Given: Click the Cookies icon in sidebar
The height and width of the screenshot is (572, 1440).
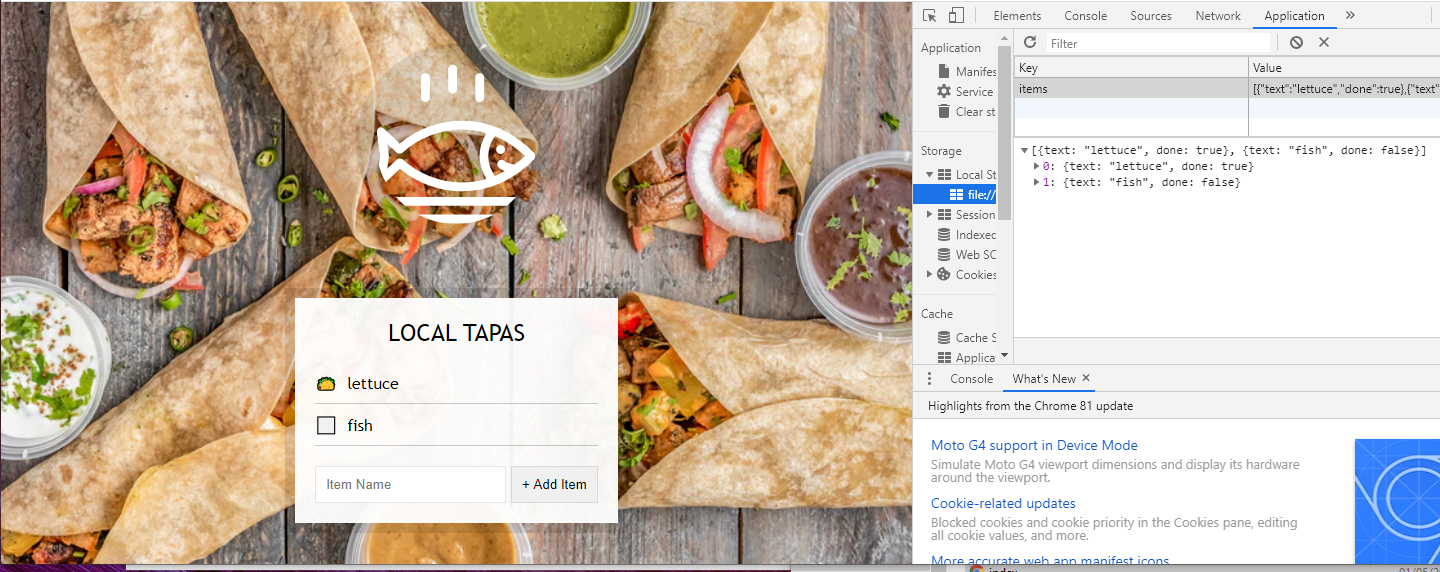Looking at the screenshot, I should pos(944,274).
